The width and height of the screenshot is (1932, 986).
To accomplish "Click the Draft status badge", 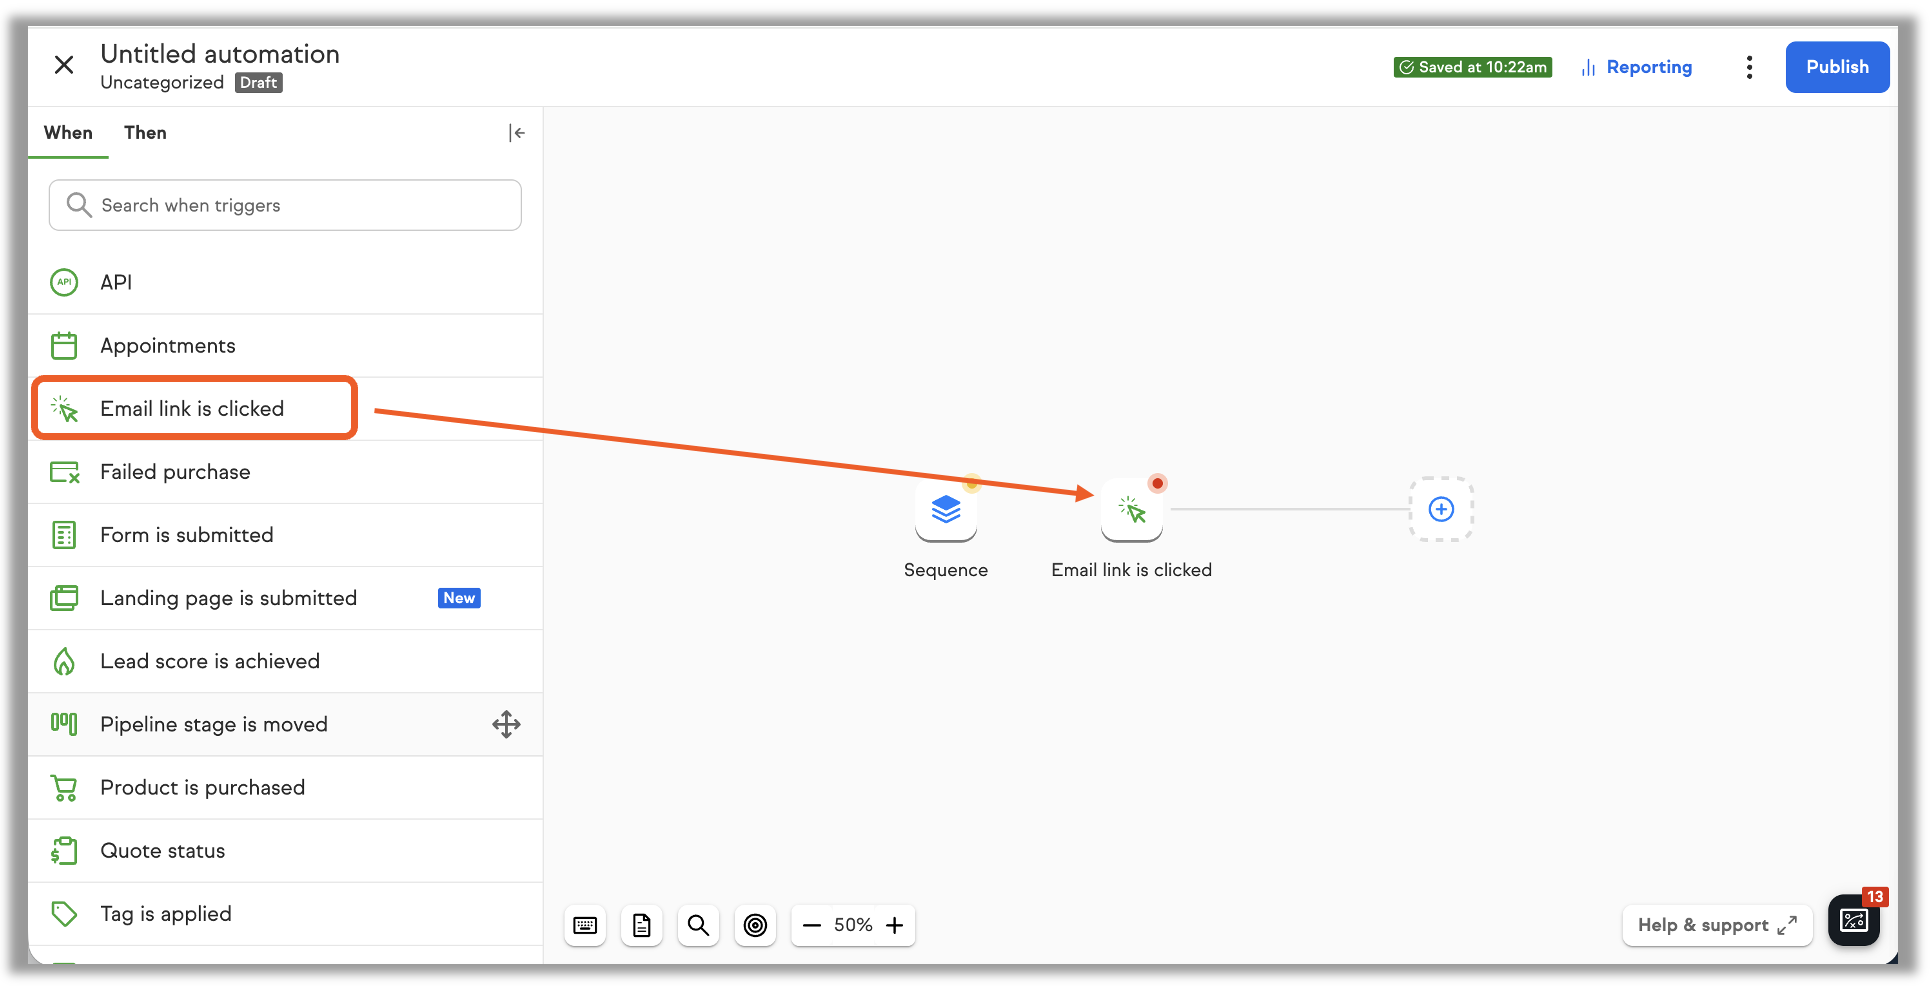I will click(259, 83).
